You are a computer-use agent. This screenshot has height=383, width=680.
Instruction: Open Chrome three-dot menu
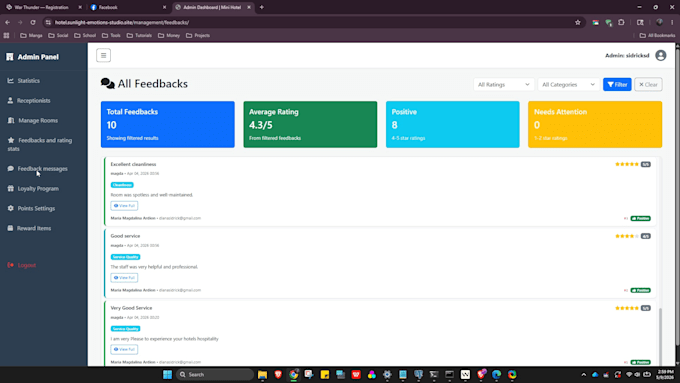coord(672,23)
